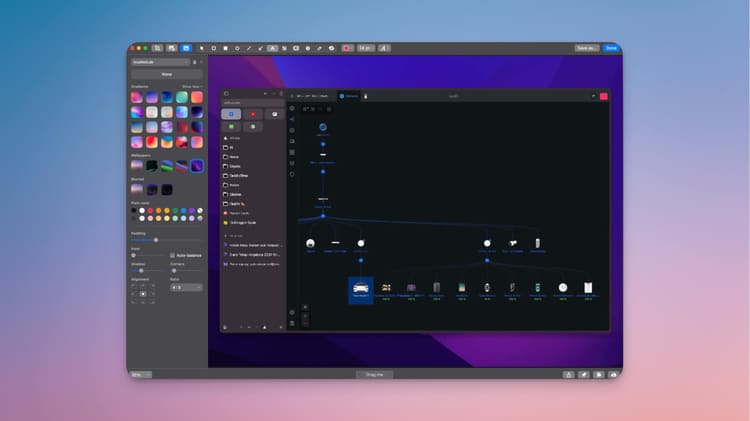Set alignment to the center cell

pos(143,294)
